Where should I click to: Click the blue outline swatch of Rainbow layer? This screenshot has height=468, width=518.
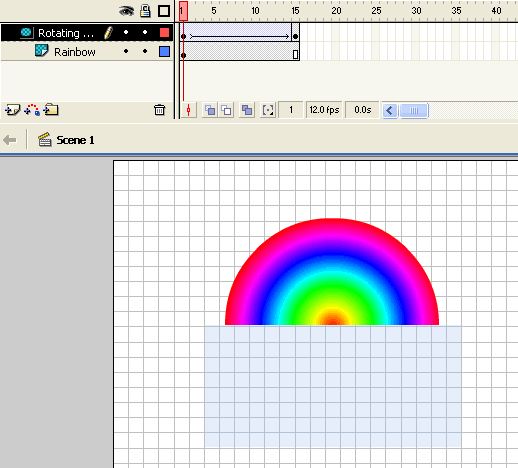coord(164,52)
